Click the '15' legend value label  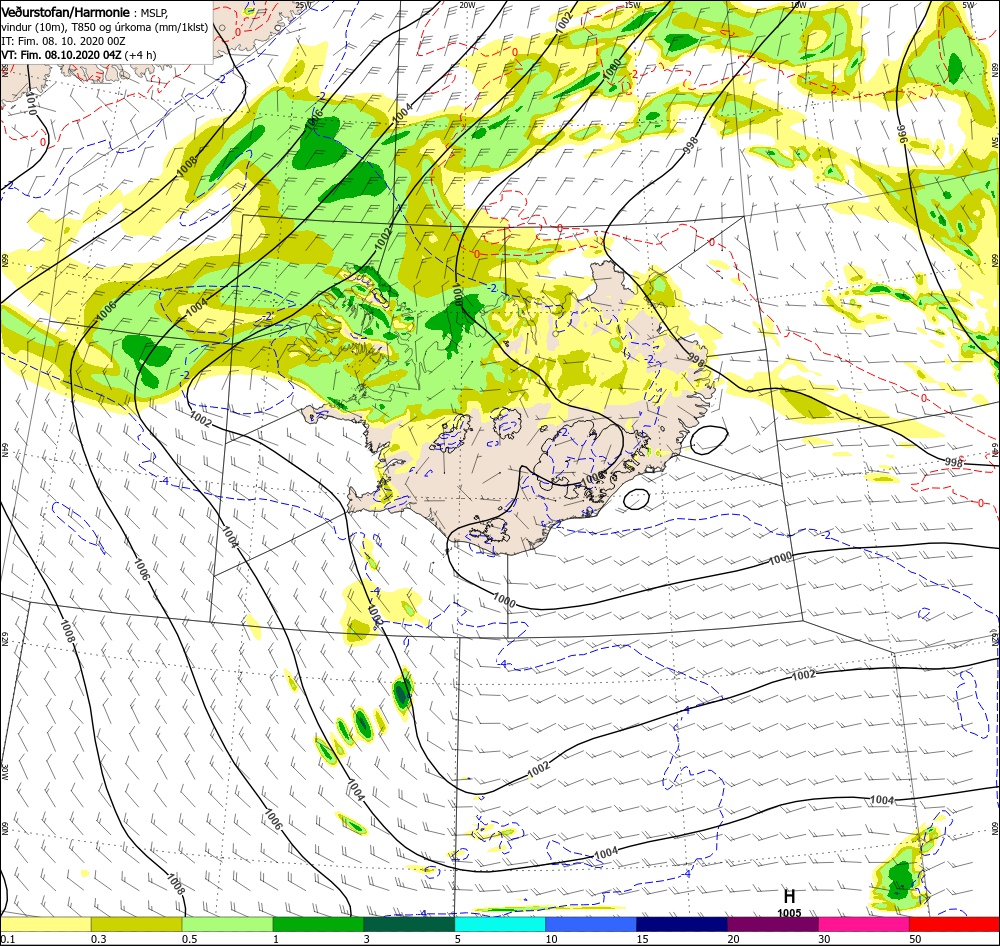click(642, 938)
